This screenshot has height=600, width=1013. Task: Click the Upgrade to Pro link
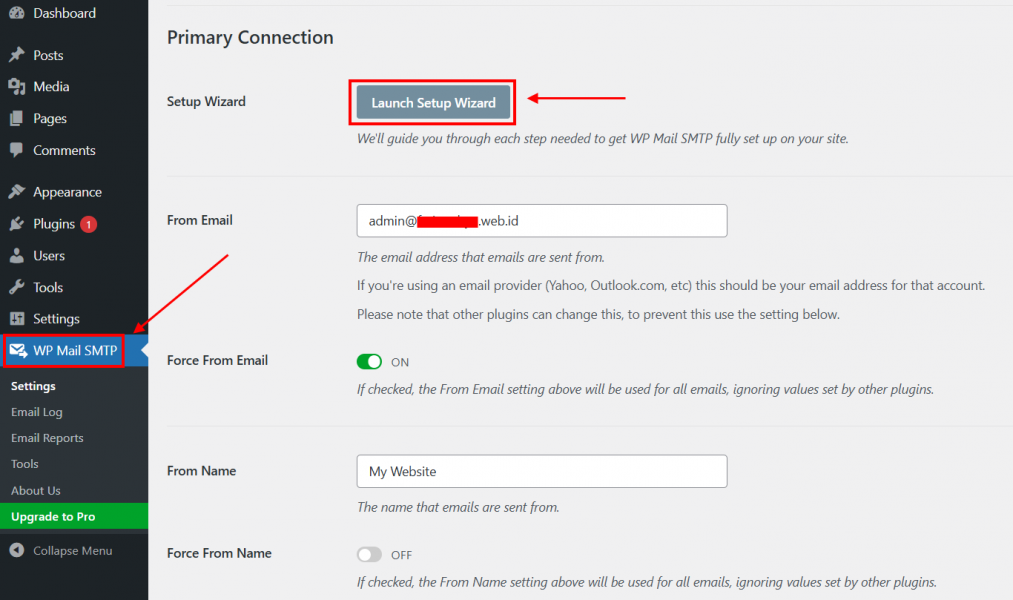click(x=53, y=517)
